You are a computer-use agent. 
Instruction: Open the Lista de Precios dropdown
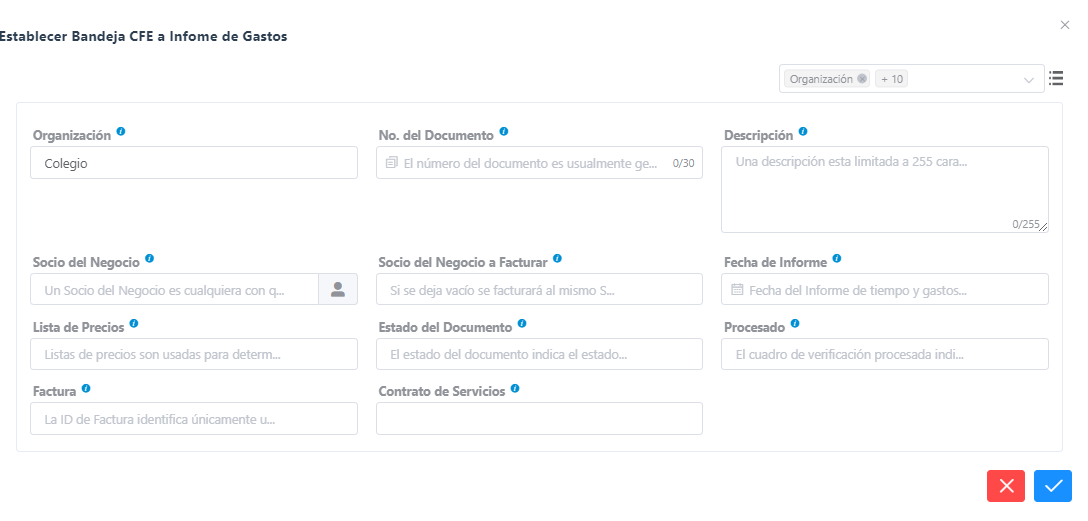[194, 354]
